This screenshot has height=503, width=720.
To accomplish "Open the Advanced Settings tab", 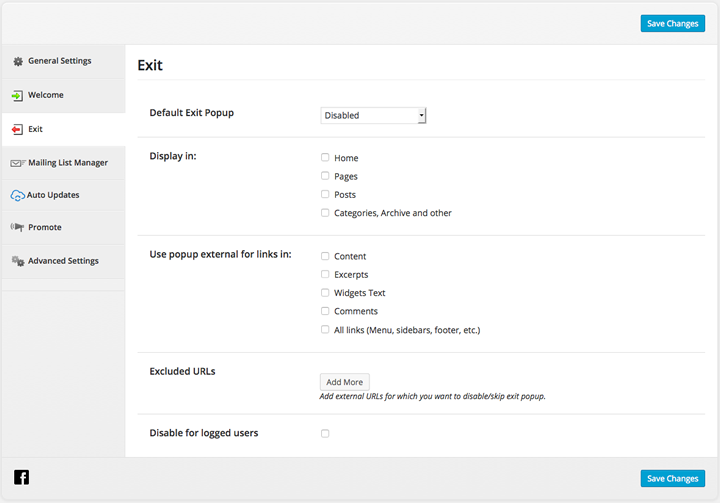I will [63, 261].
